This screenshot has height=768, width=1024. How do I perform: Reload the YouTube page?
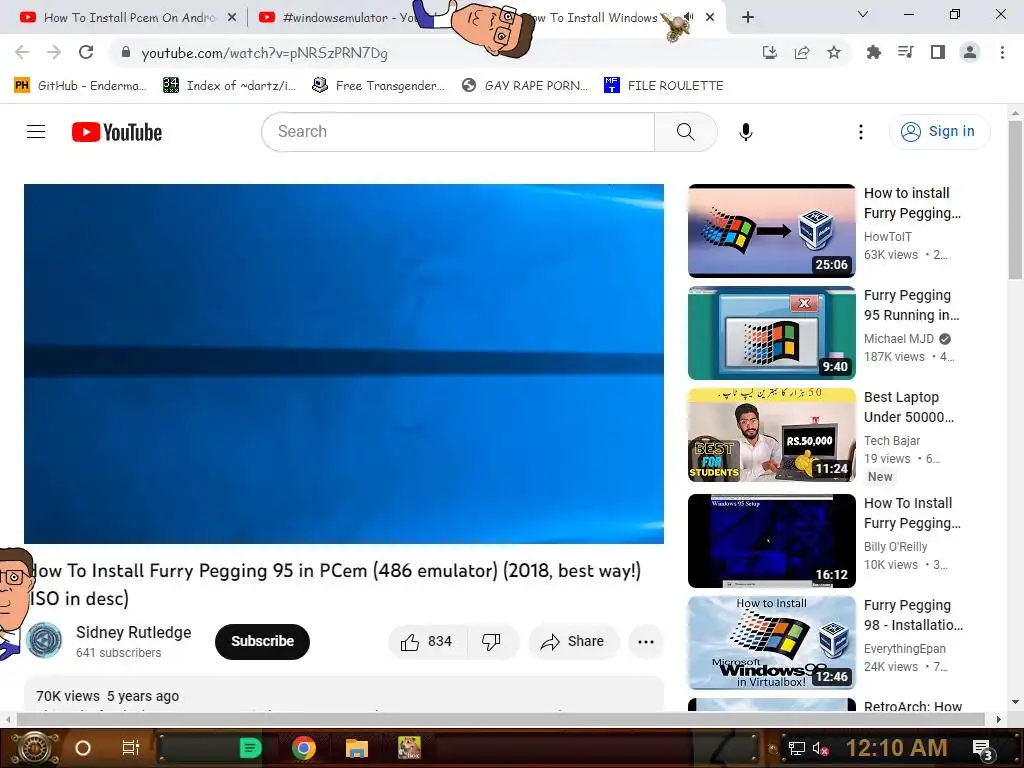(x=86, y=53)
